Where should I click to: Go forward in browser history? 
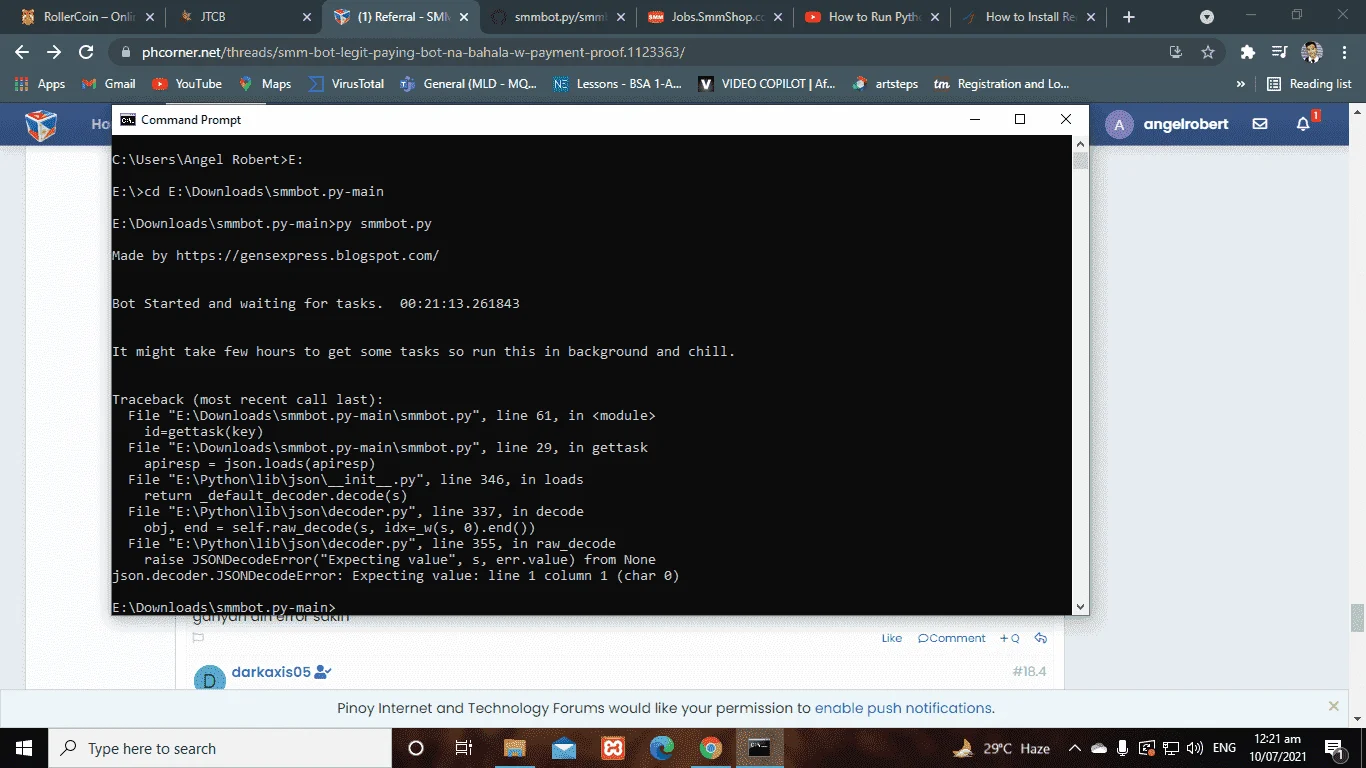54,52
